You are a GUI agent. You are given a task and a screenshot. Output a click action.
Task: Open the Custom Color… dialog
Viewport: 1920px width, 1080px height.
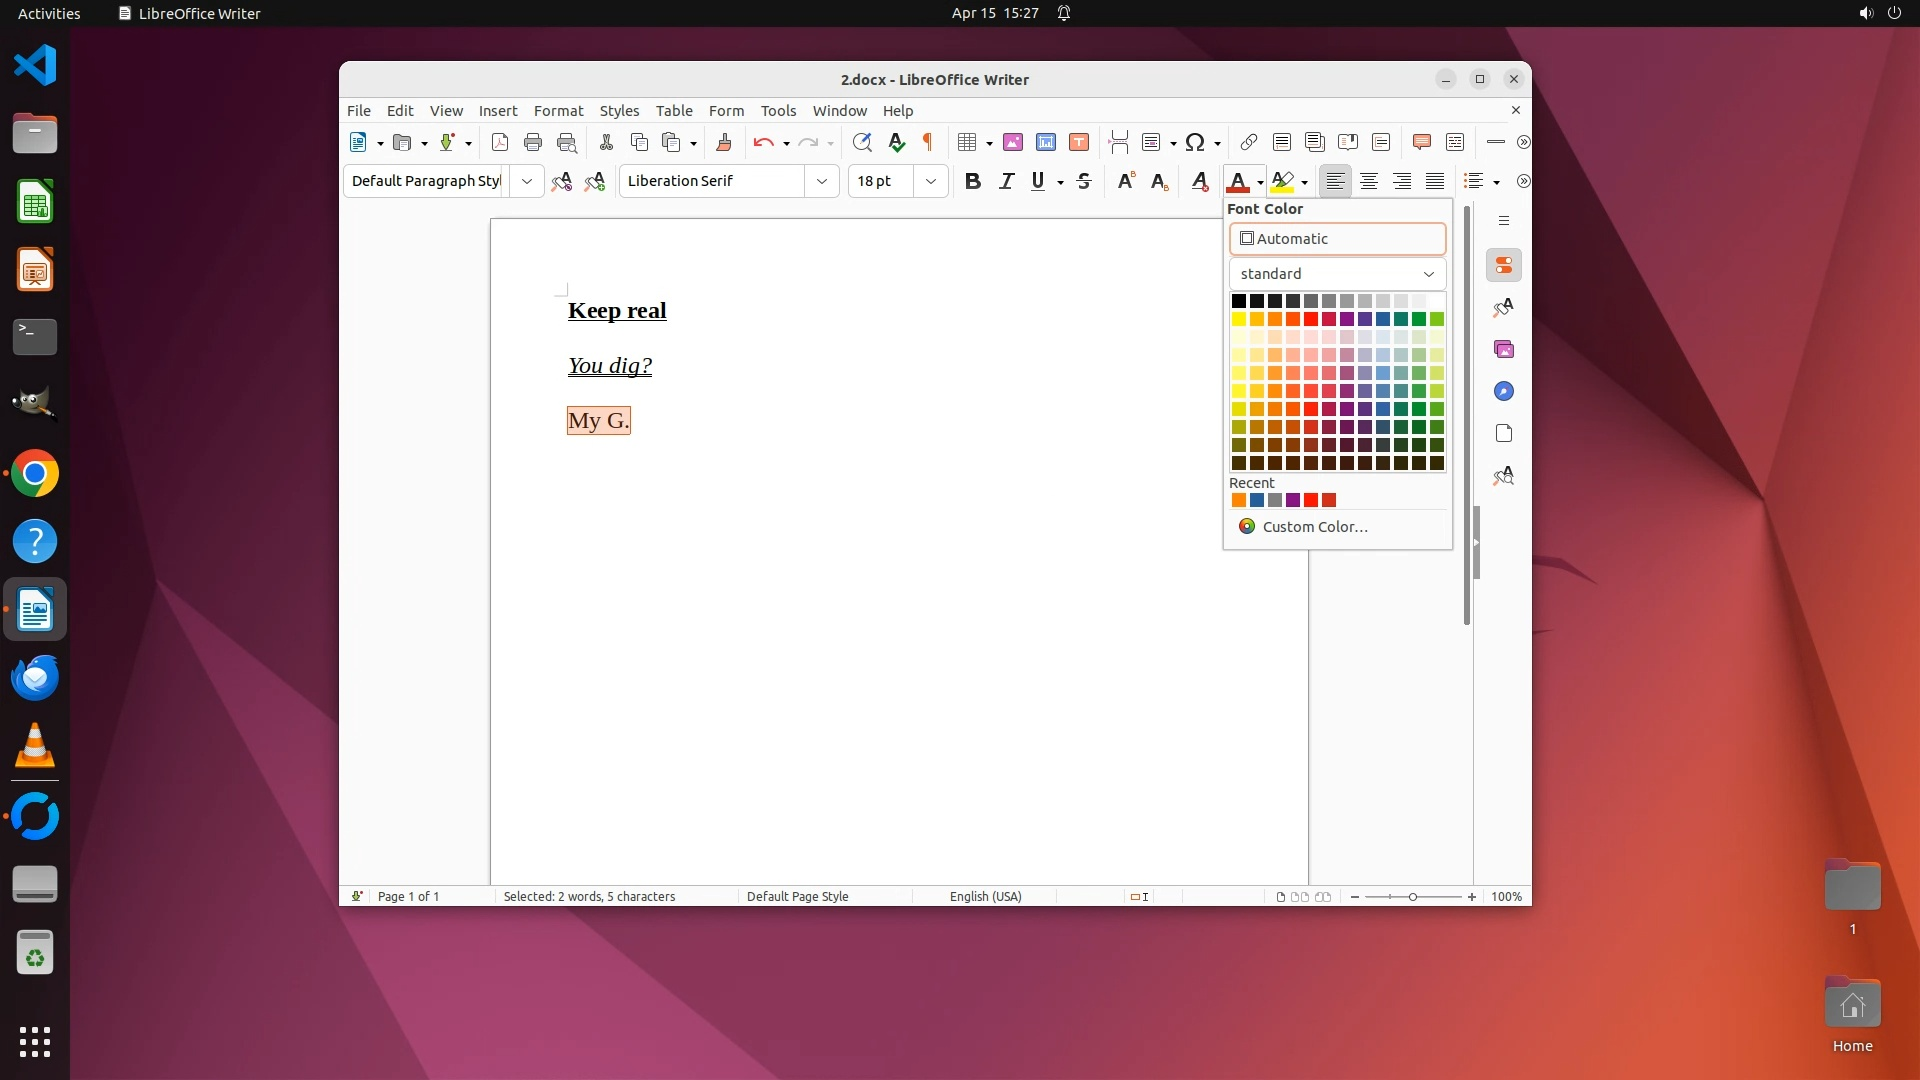point(1314,527)
